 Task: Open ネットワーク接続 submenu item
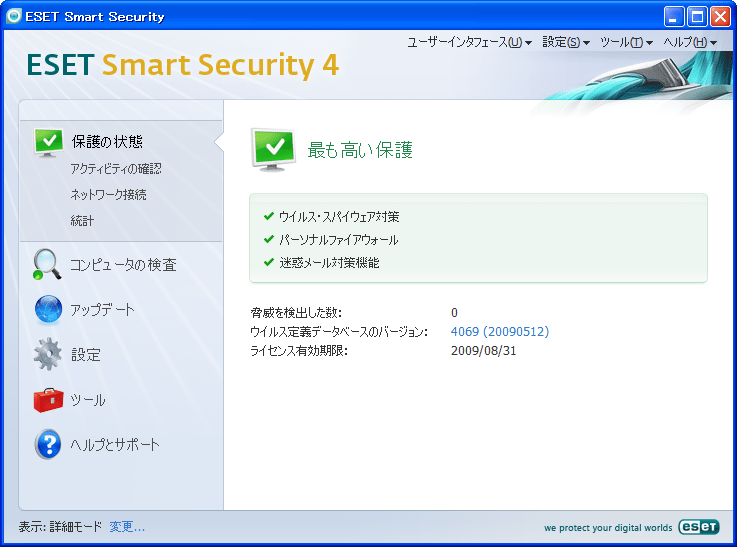(x=108, y=195)
